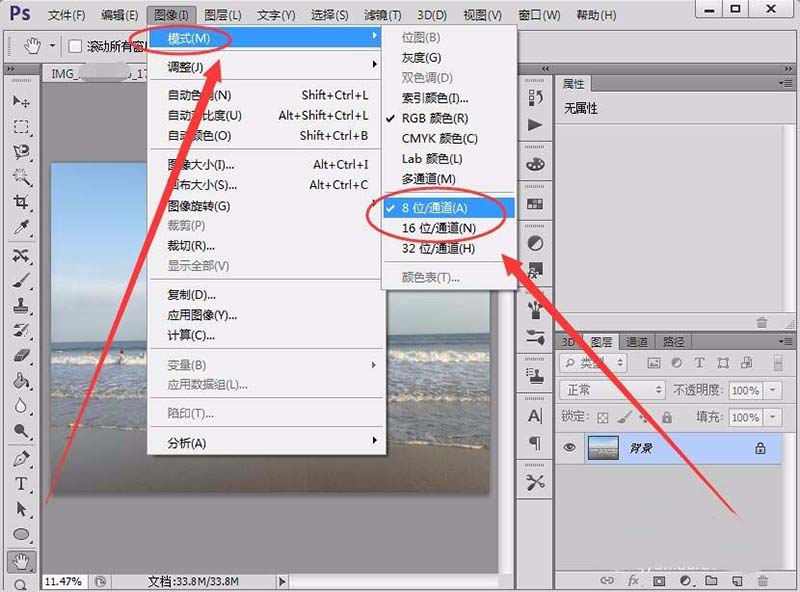The width and height of the screenshot is (800, 592).
Task: Delete layer using the trash icon
Action: pos(761,578)
